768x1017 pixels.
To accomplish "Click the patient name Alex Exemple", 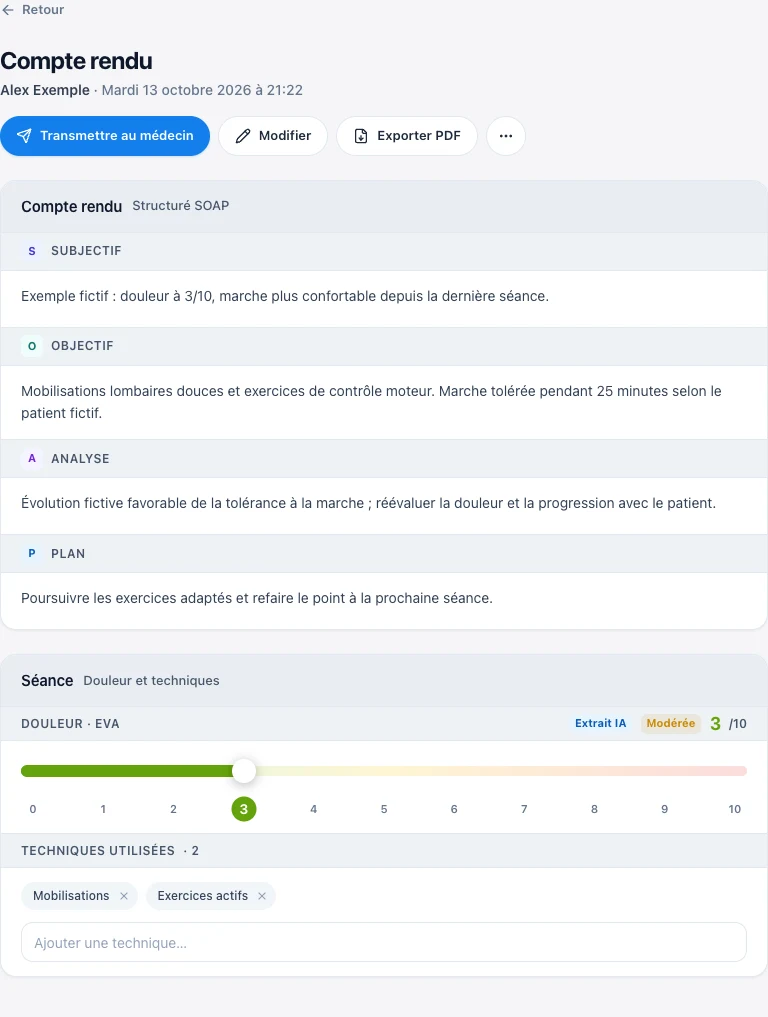I will [x=45, y=90].
